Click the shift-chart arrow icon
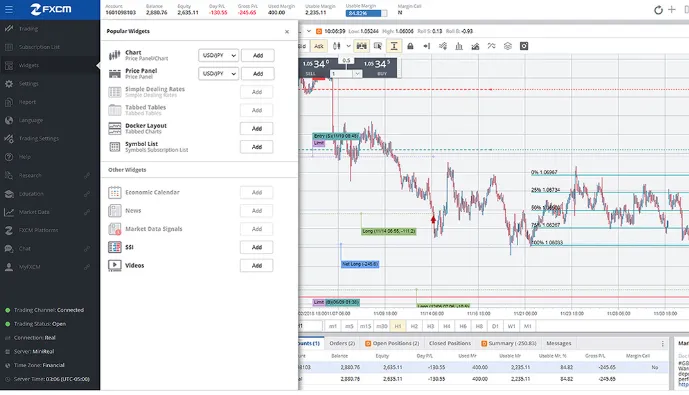Viewport: 689px width, 395px height. (427, 46)
